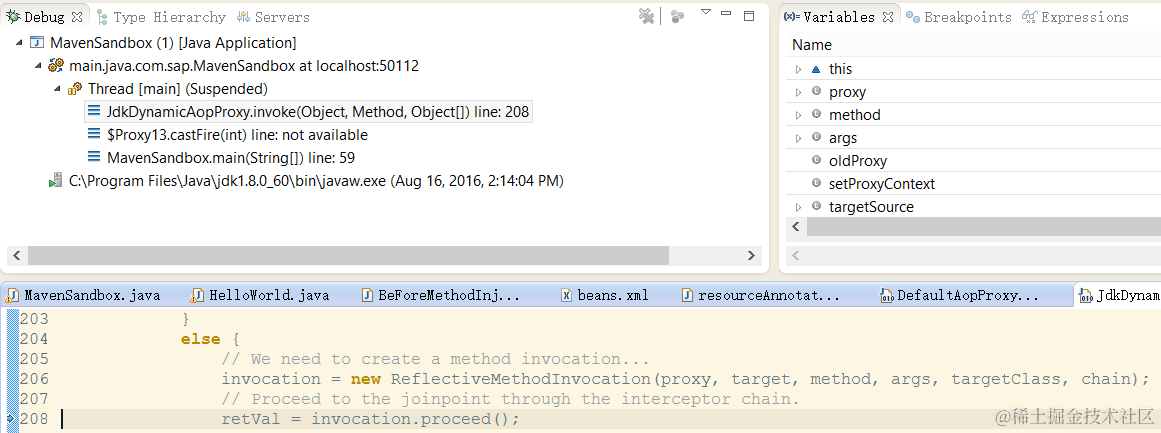The height and width of the screenshot is (433, 1161).
Task: Click stack frame icon beside JdkDynamicAopProxy.invoke
Action: 94,112
